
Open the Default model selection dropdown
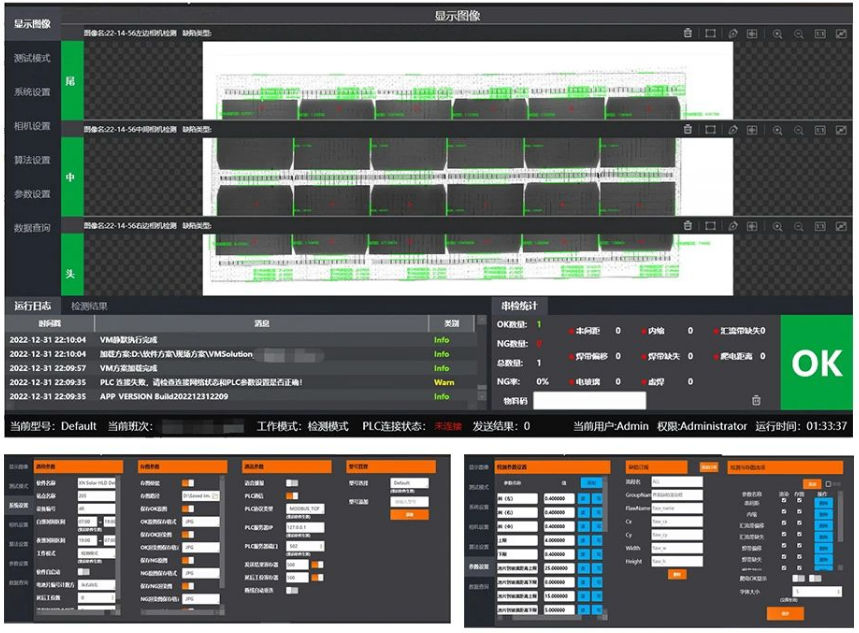408,481
